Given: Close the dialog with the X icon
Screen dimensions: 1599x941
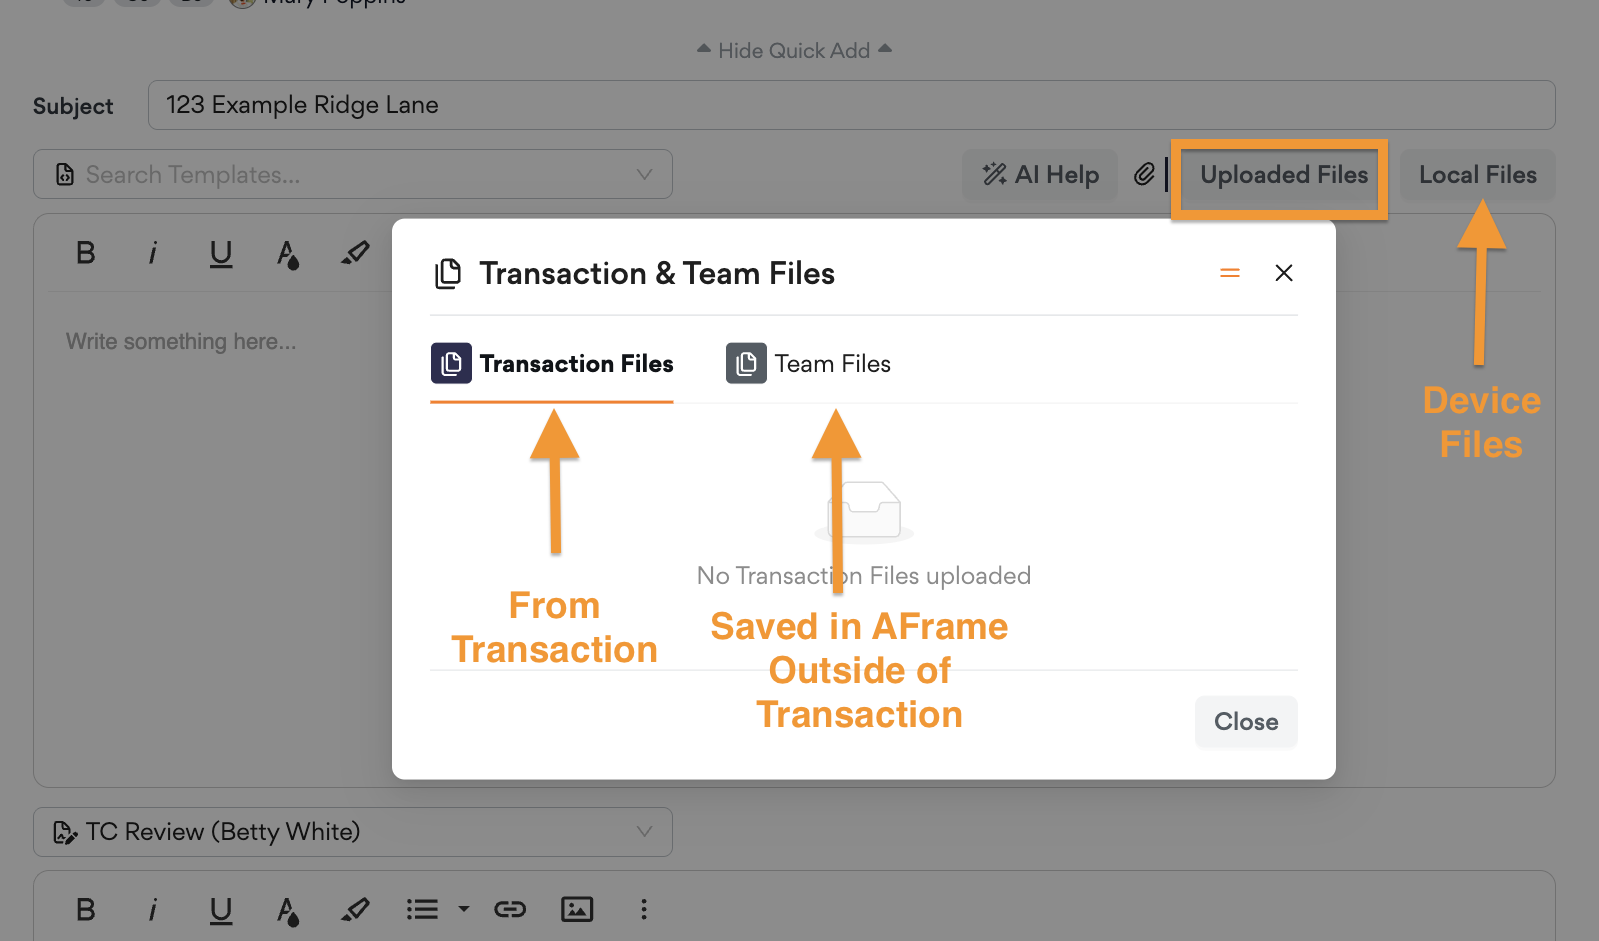Looking at the screenshot, I should click(1284, 273).
